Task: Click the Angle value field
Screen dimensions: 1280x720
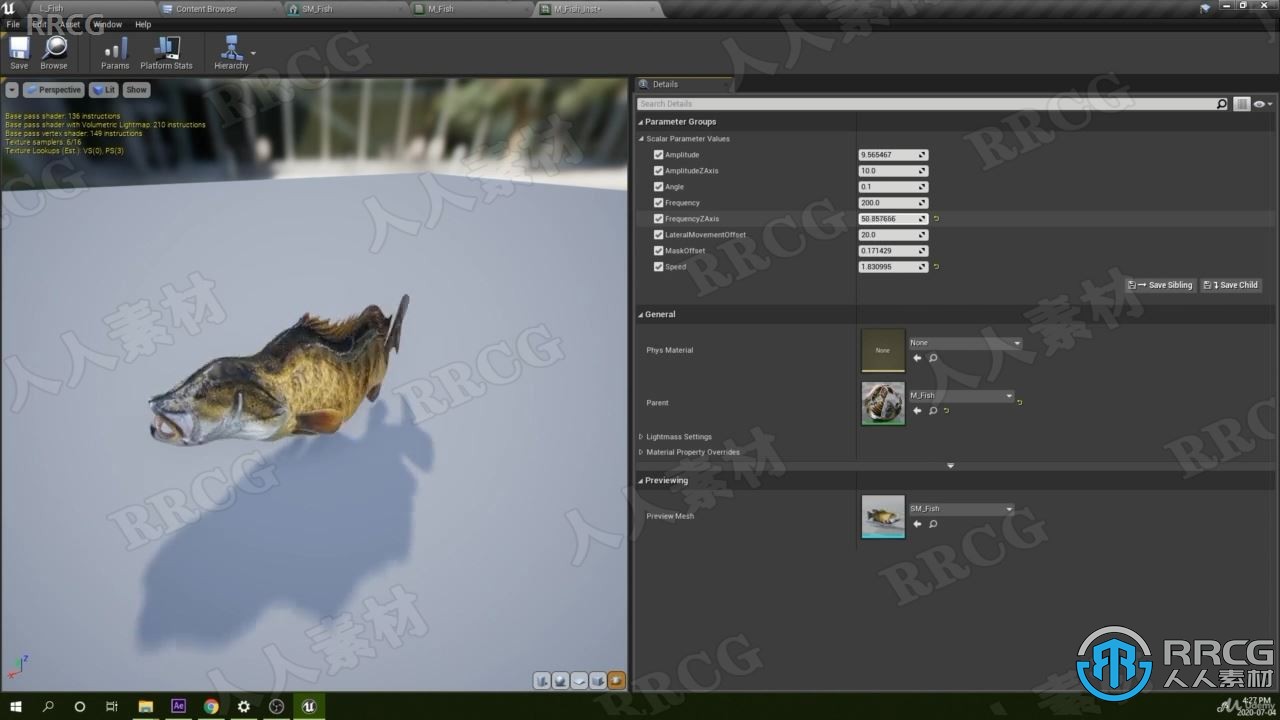Action: (x=893, y=187)
